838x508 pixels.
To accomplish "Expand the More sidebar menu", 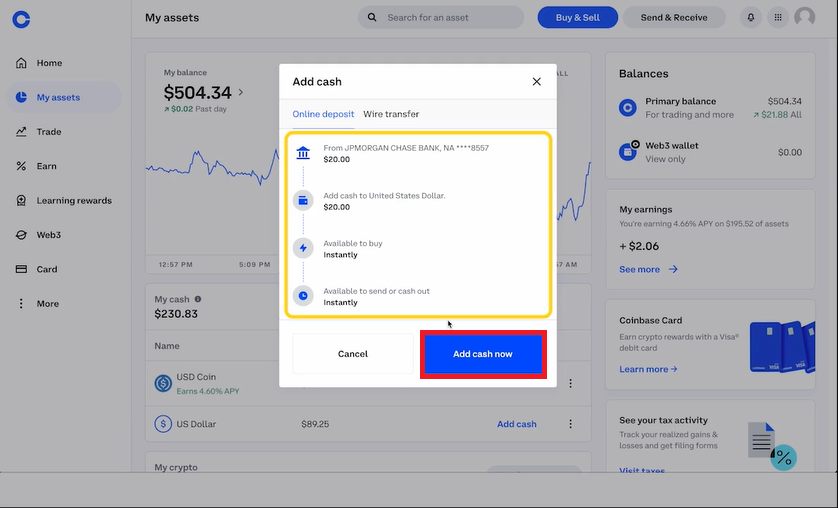I will point(64,303).
